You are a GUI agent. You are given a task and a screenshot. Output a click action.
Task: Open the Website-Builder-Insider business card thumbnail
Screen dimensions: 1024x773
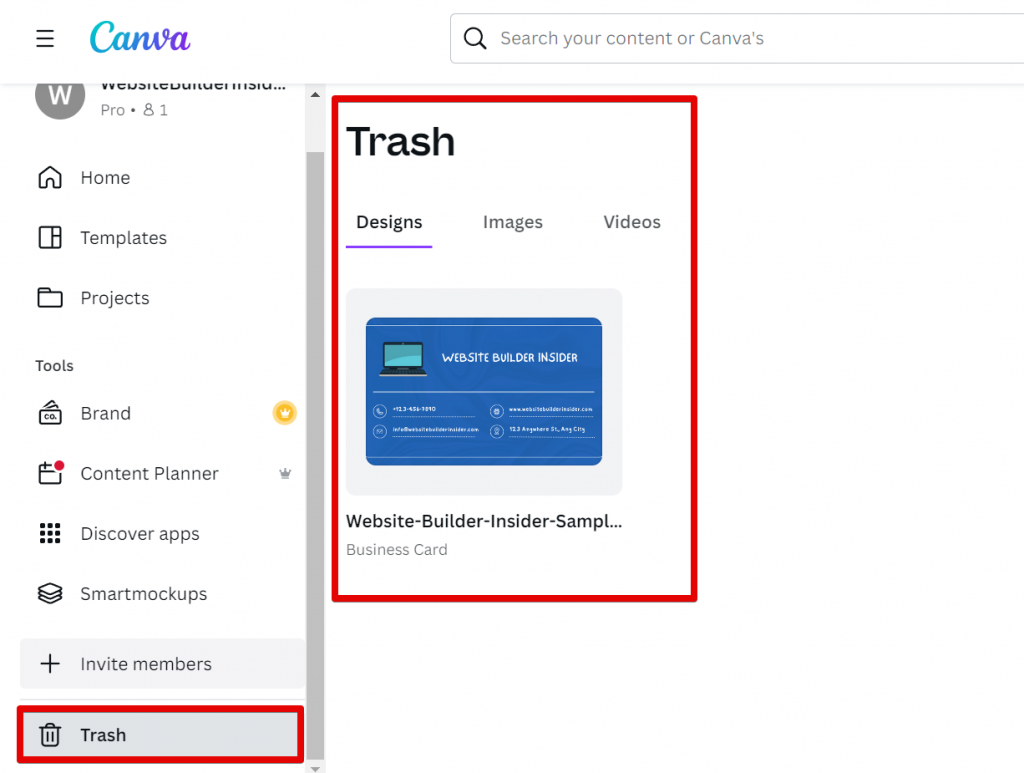tap(483, 391)
